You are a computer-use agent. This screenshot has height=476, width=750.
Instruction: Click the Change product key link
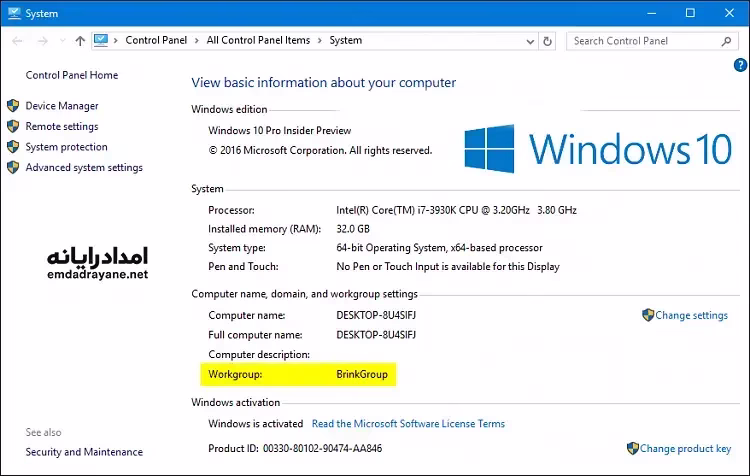click(x=685, y=449)
